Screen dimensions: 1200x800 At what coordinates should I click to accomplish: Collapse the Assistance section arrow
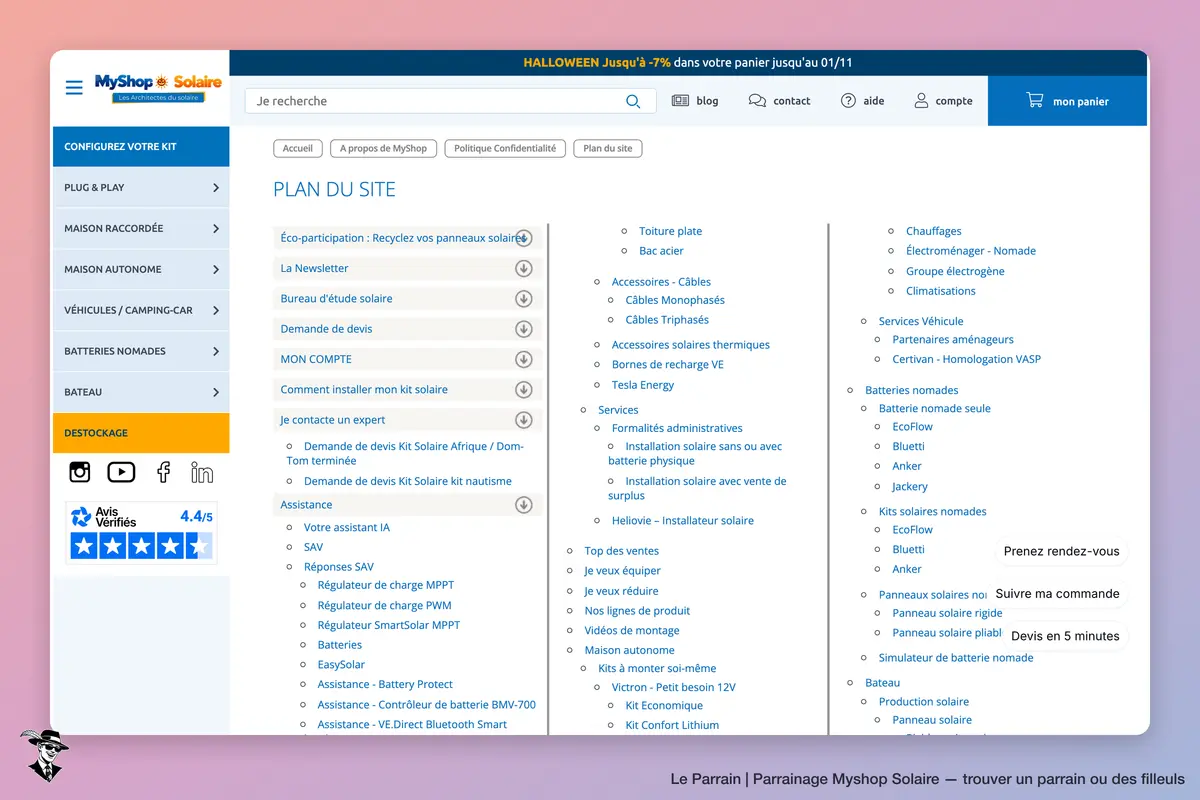pos(523,505)
